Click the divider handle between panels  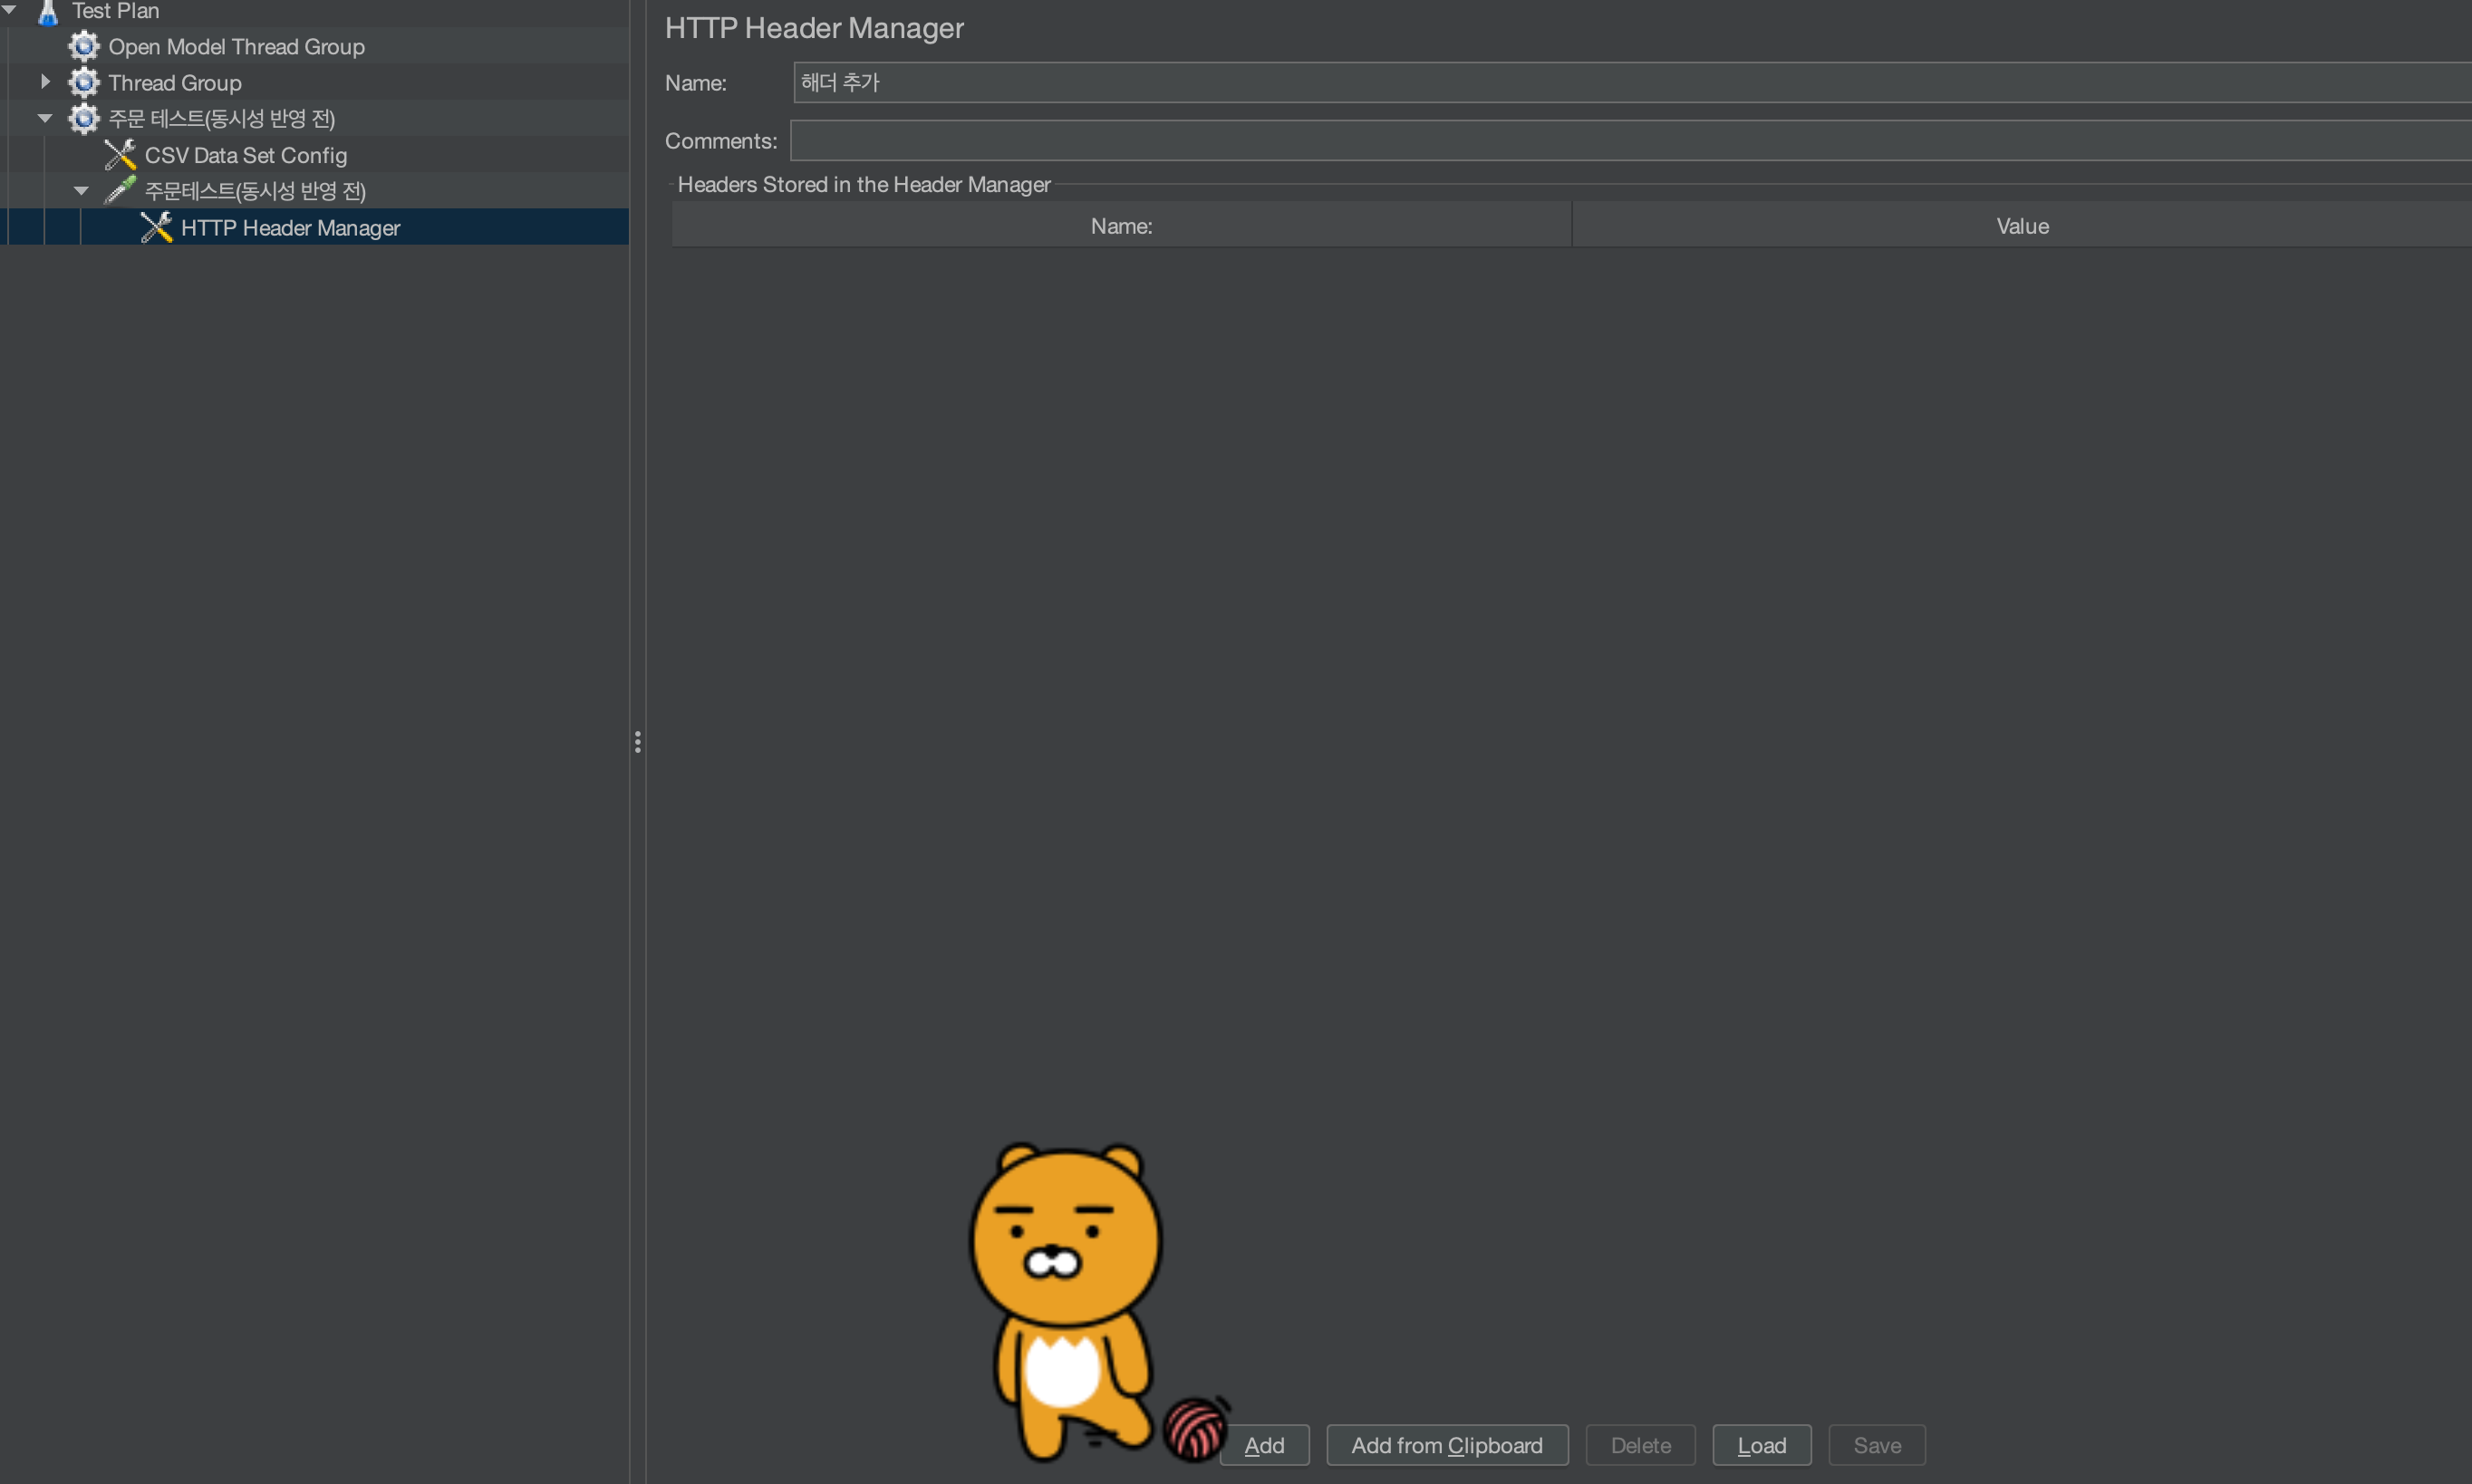[x=637, y=741]
